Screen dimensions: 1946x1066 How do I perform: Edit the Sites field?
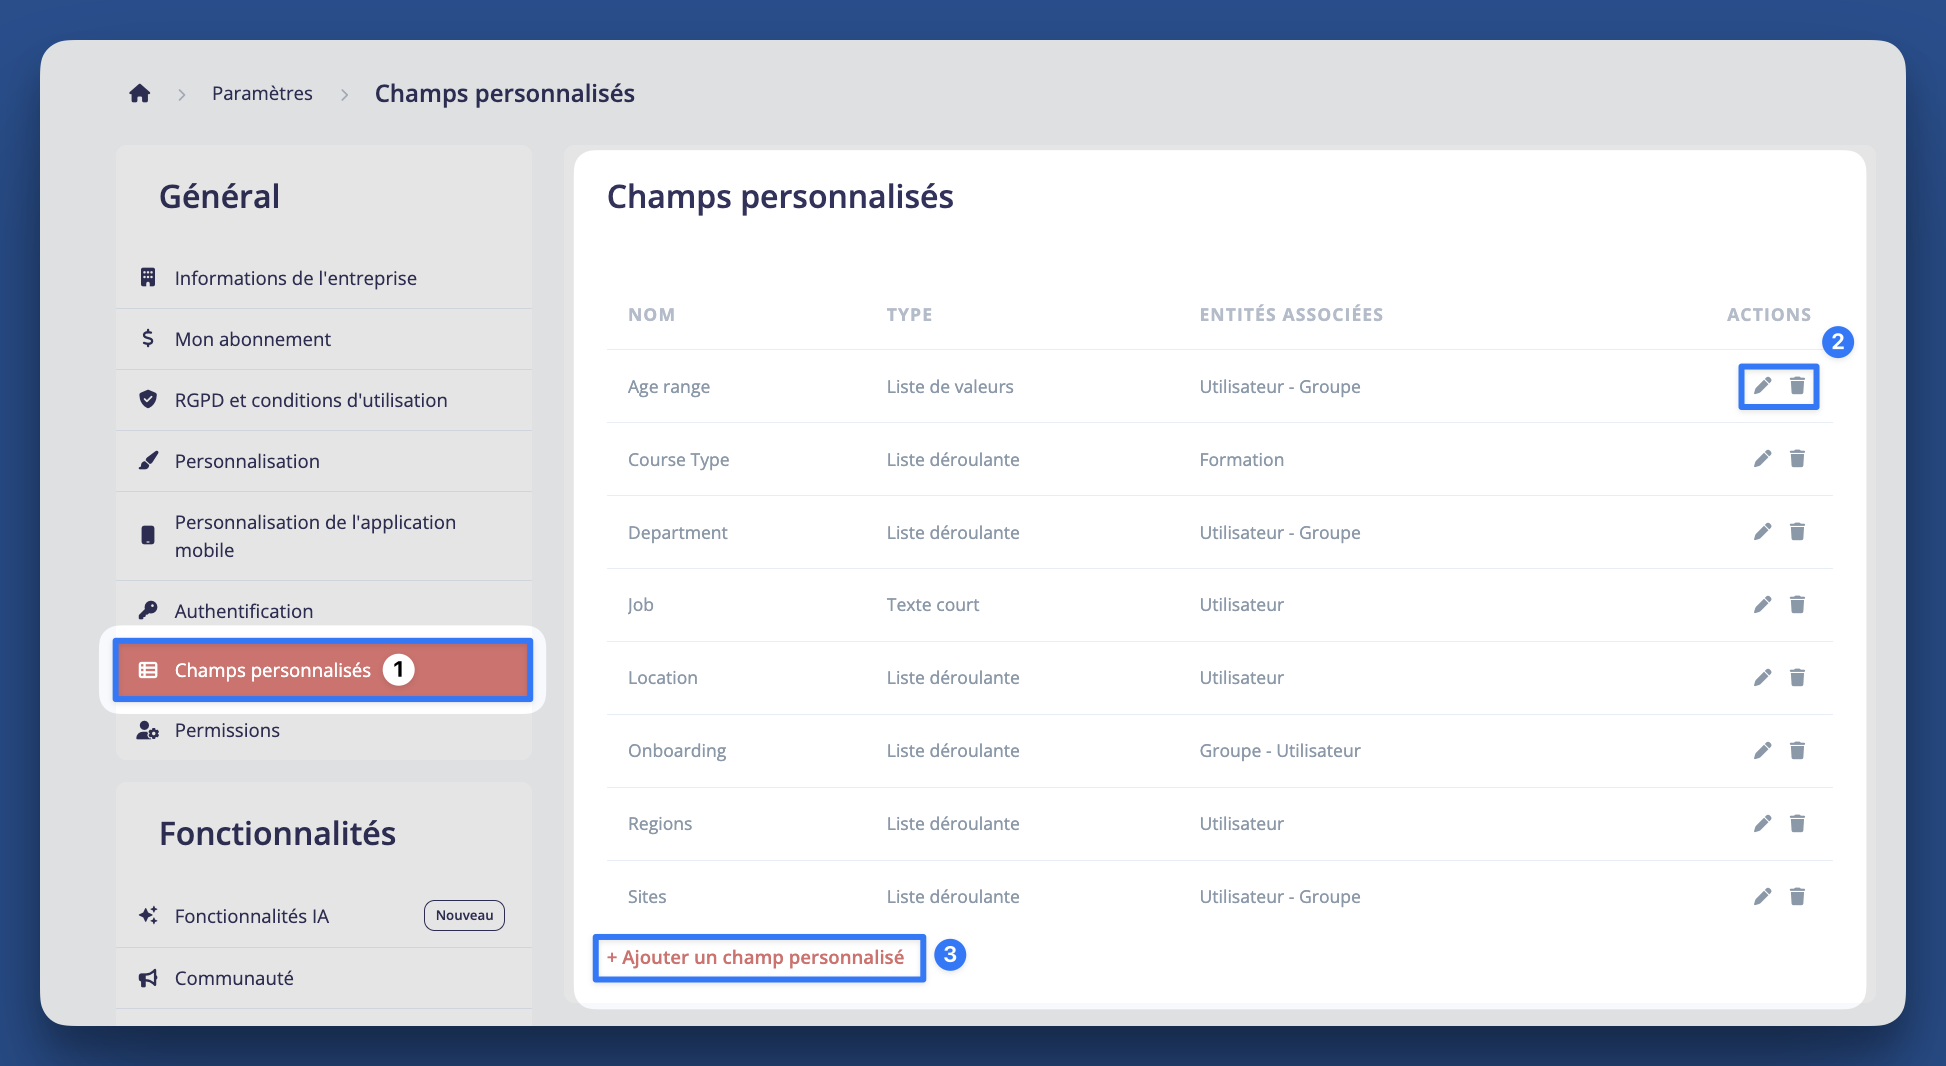pos(1762,897)
